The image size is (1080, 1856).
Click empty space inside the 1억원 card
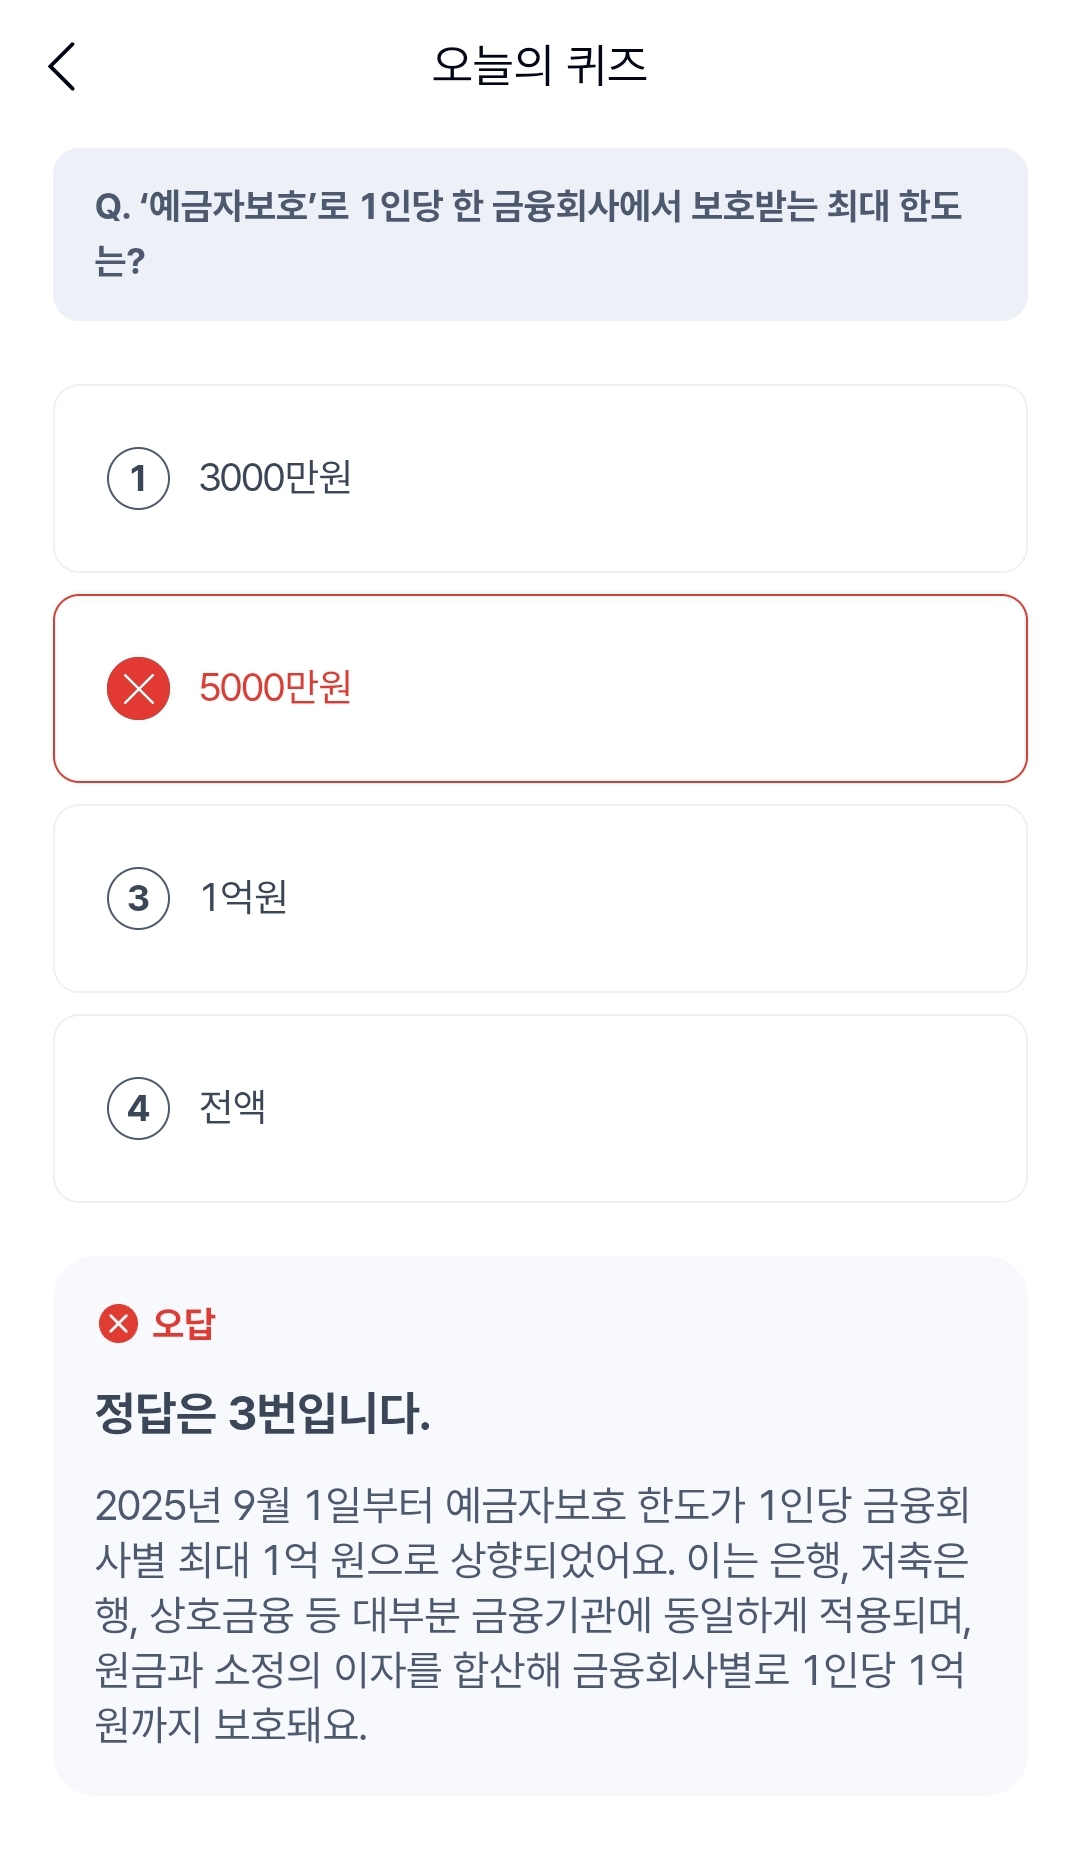700,898
